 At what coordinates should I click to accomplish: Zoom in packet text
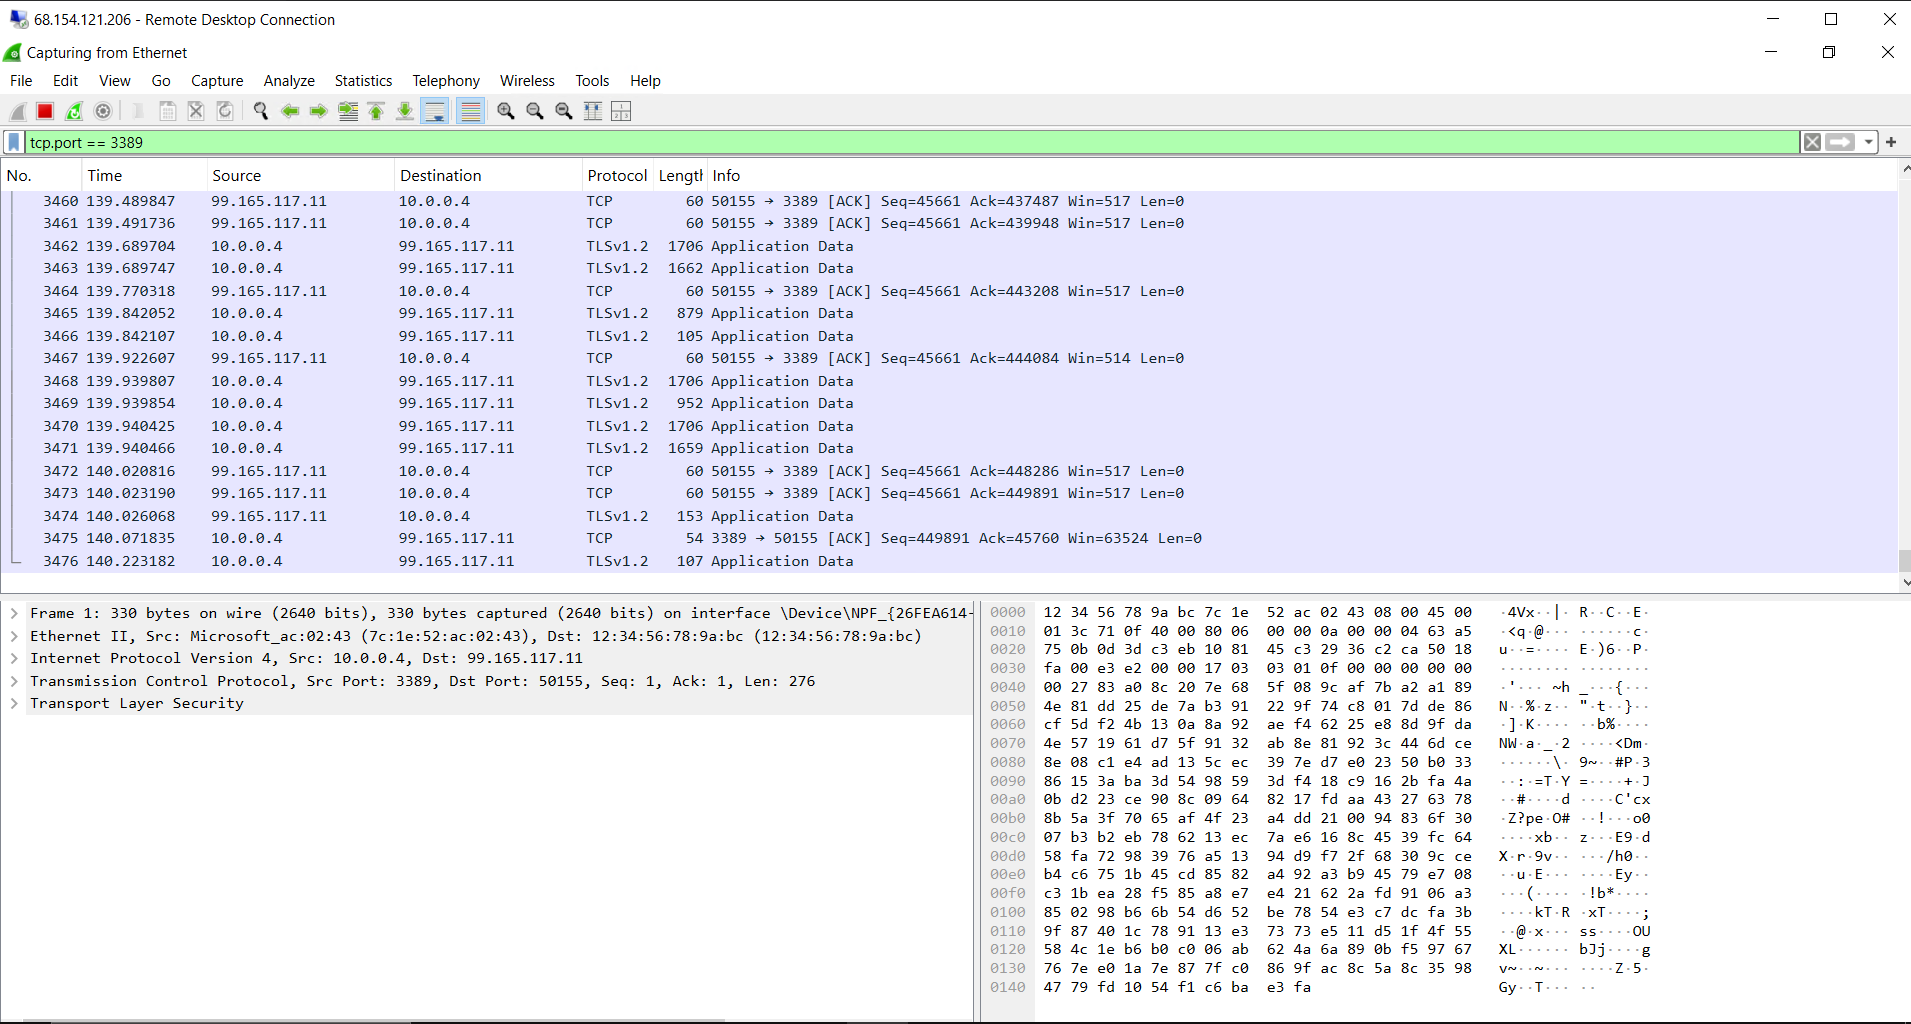click(x=506, y=111)
